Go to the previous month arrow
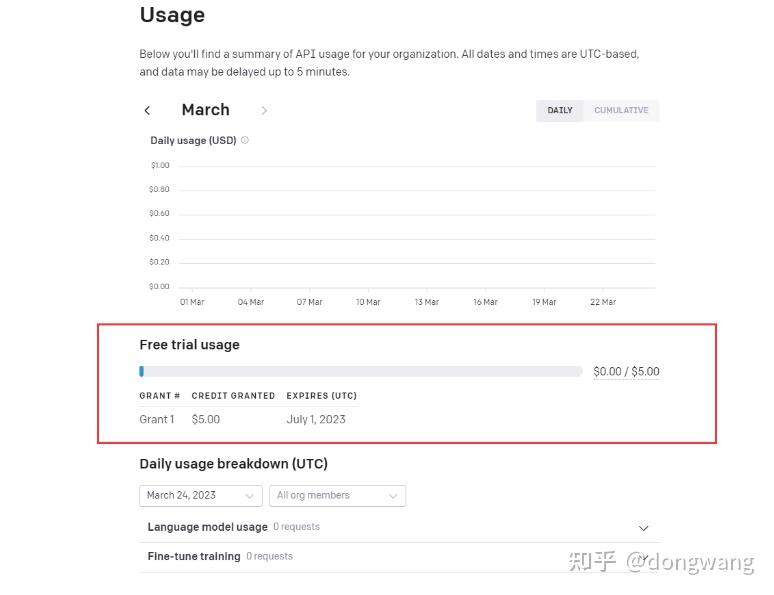The width and height of the screenshot is (774, 595). (148, 111)
